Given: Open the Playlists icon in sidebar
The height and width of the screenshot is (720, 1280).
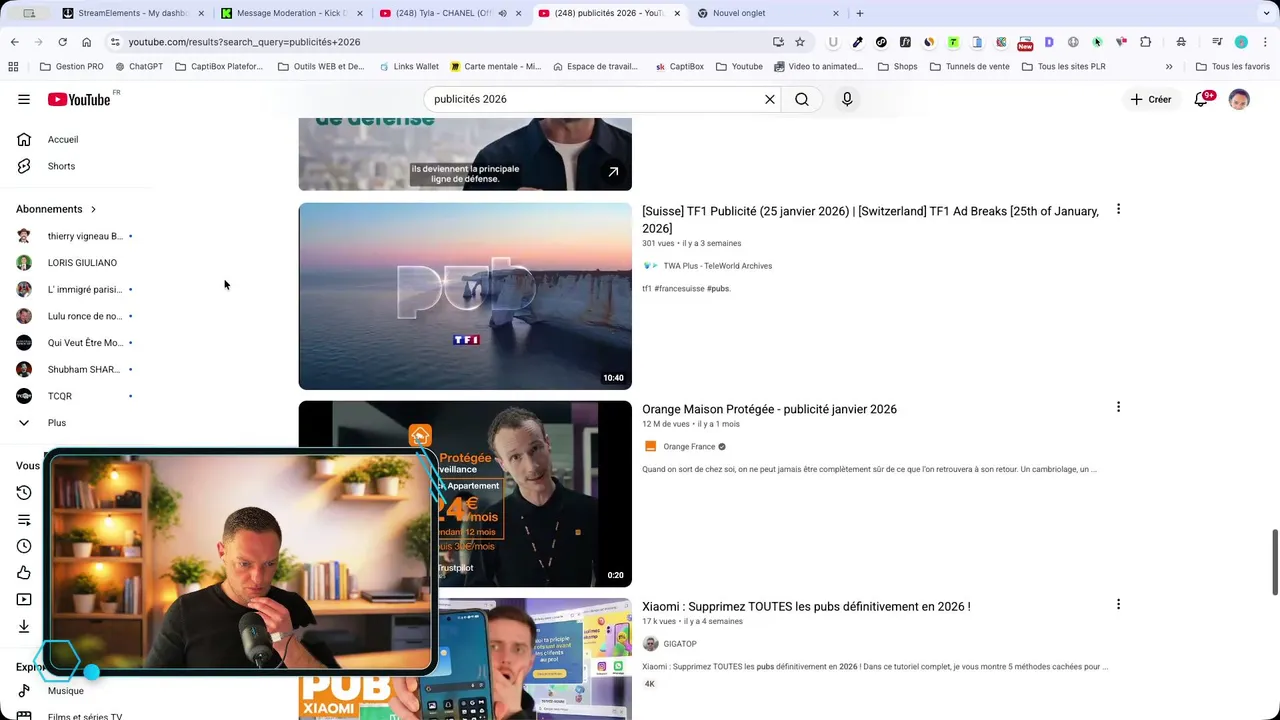Looking at the screenshot, I should pos(24,519).
